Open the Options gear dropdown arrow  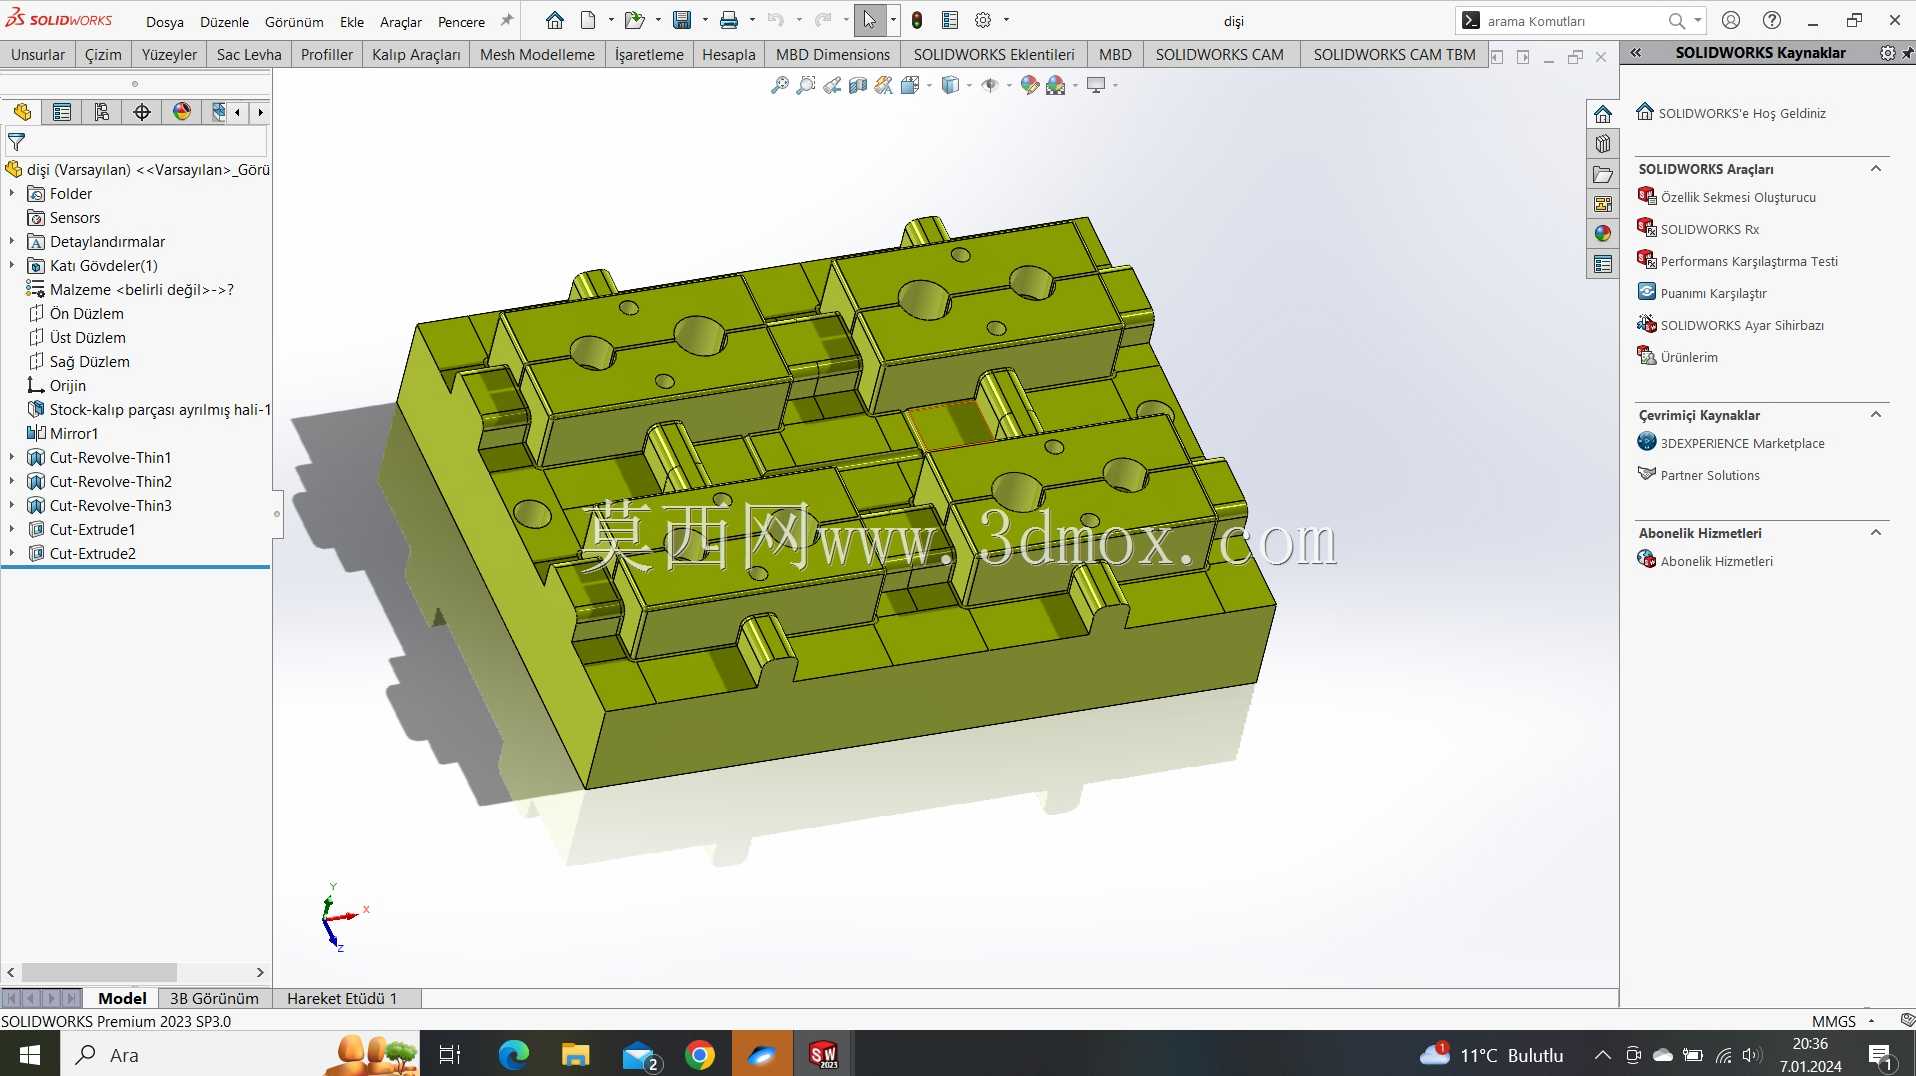[1006, 20]
